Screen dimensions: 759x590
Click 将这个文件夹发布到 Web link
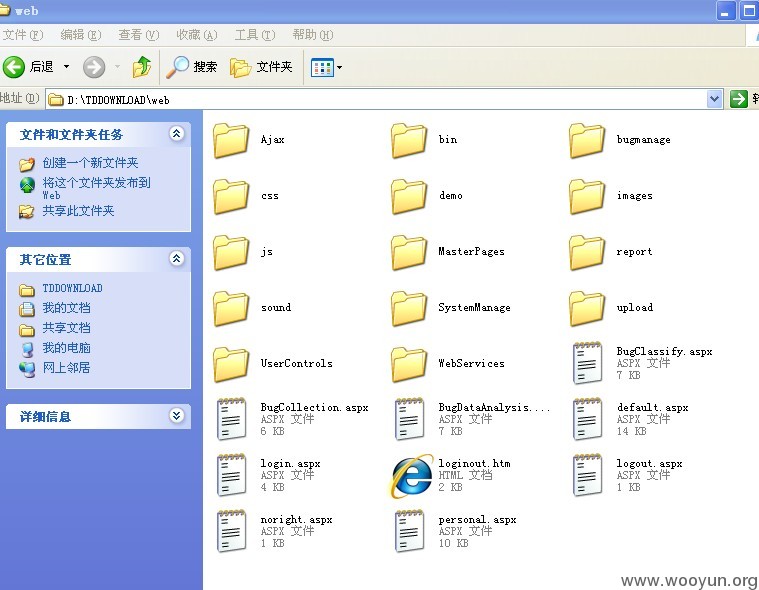pos(96,188)
